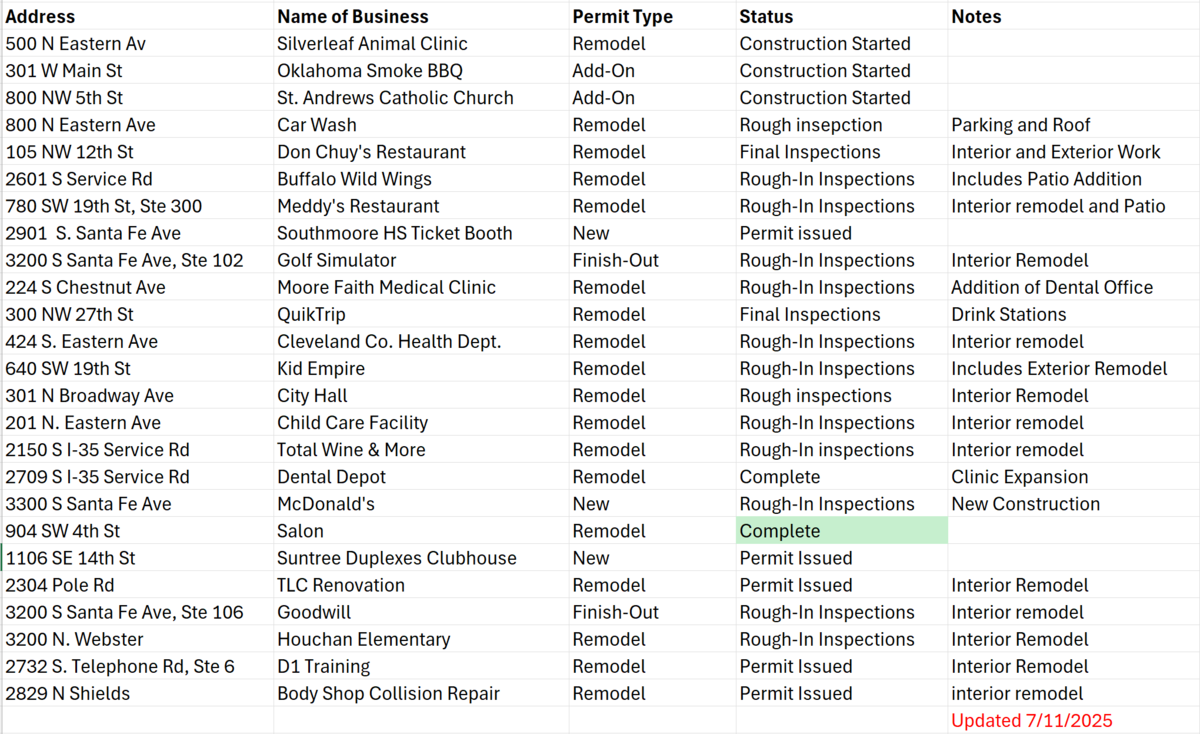
Task: Select the Oklahoma Smoke BBQ cell
Action: point(421,71)
